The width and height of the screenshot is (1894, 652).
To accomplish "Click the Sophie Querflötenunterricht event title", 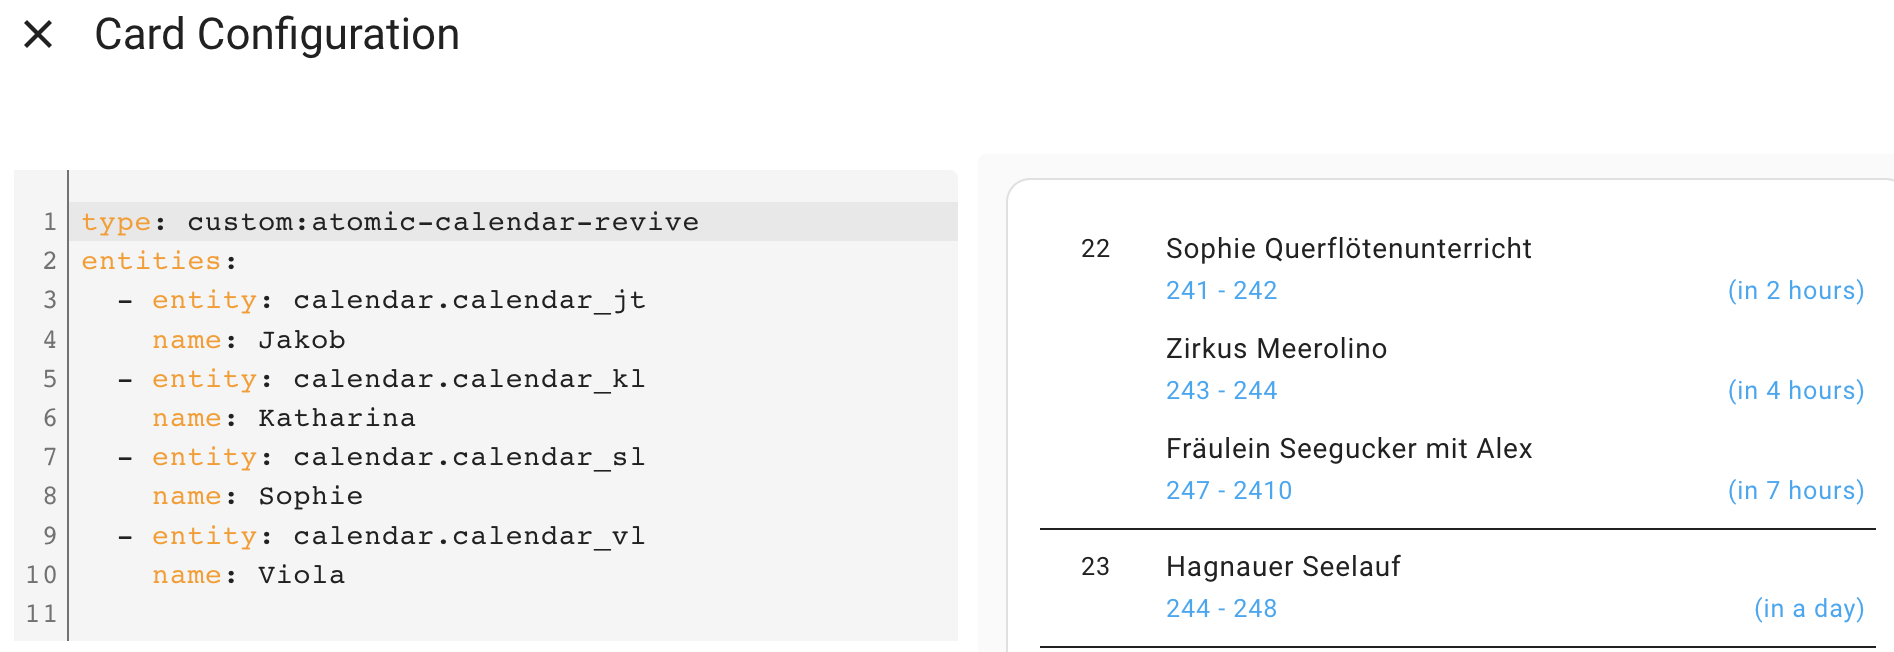I will point(1348,249).
